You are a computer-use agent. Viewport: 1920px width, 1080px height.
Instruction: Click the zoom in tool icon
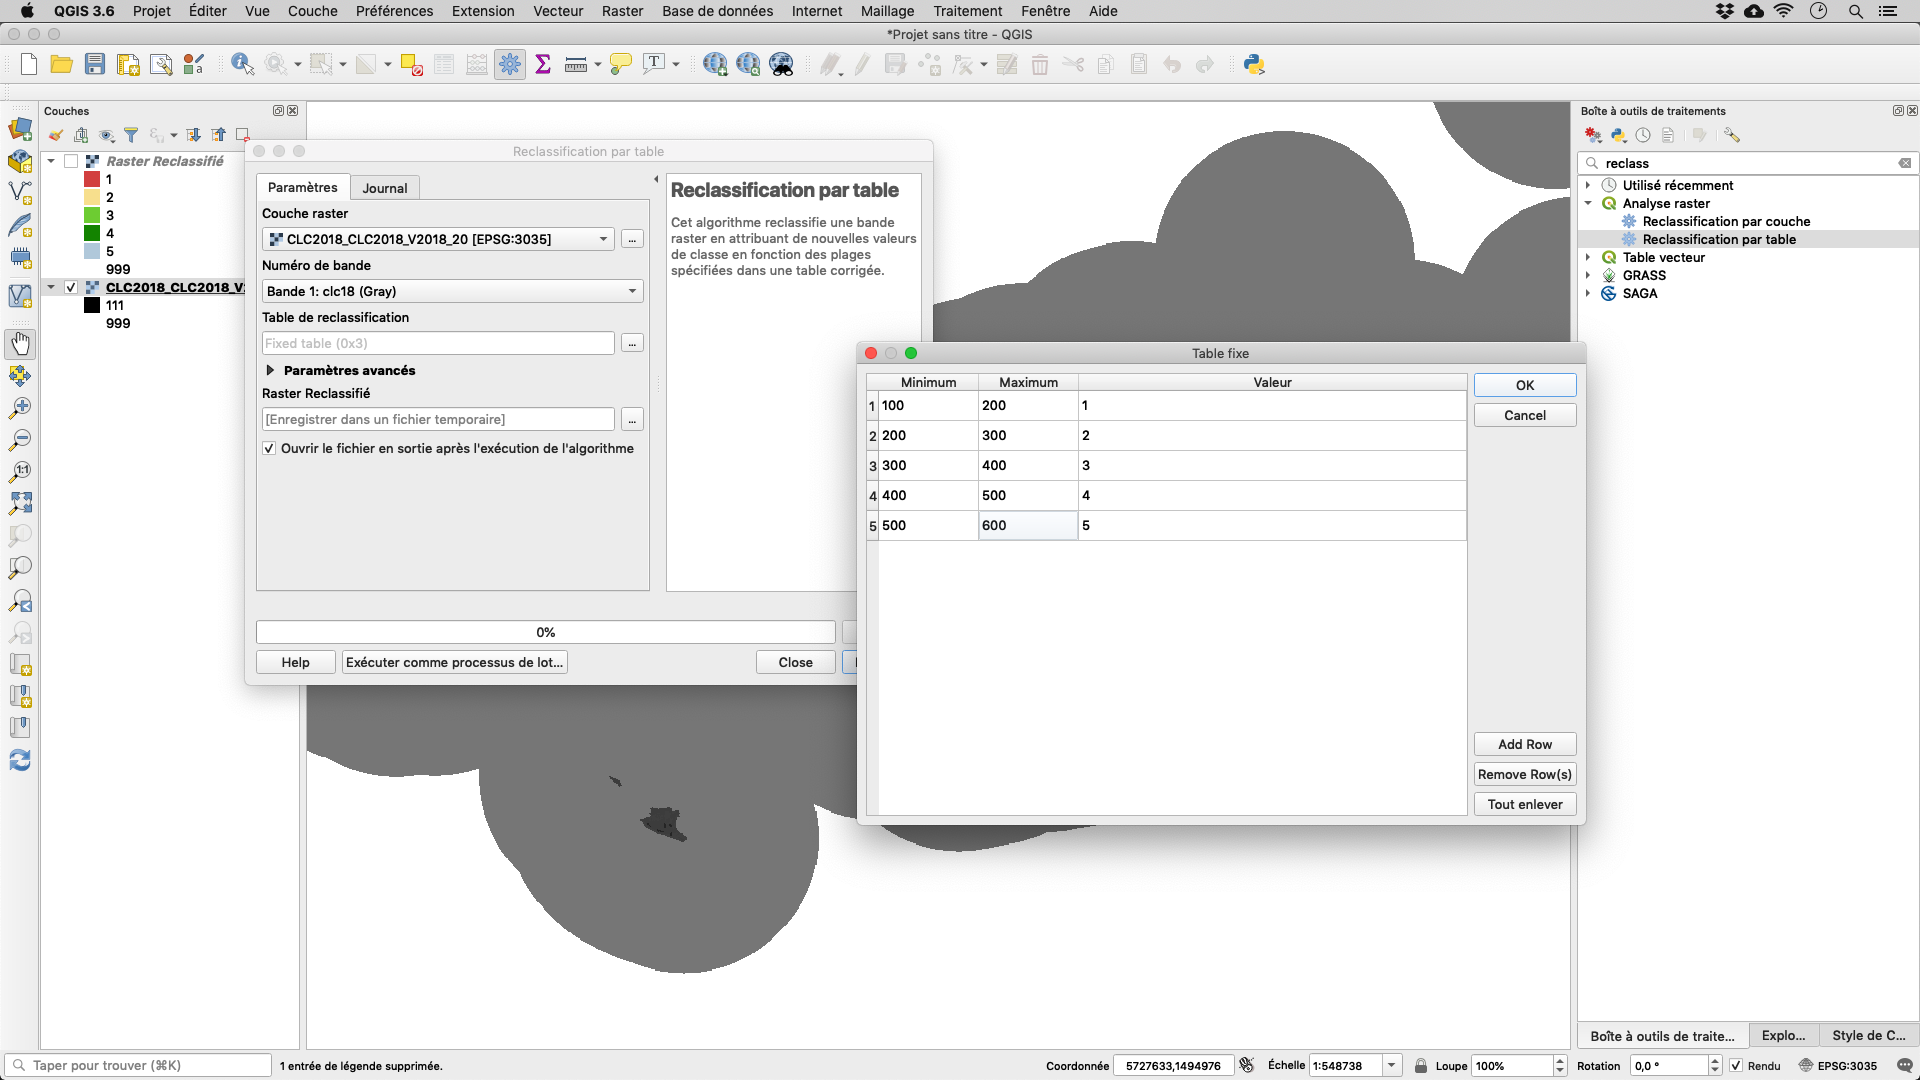pyautogui.click(x=20, y=407)
